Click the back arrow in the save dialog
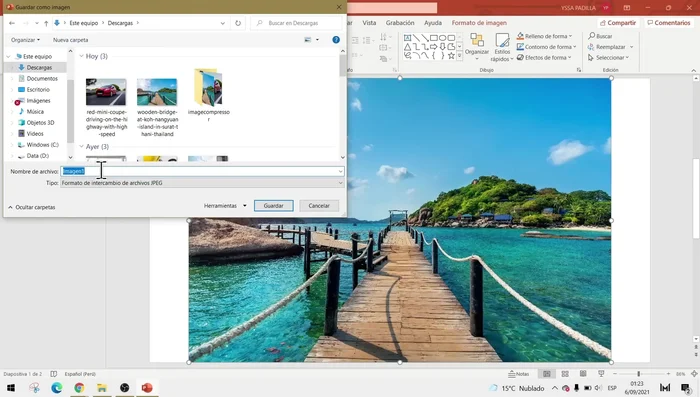 click(12, 23)
